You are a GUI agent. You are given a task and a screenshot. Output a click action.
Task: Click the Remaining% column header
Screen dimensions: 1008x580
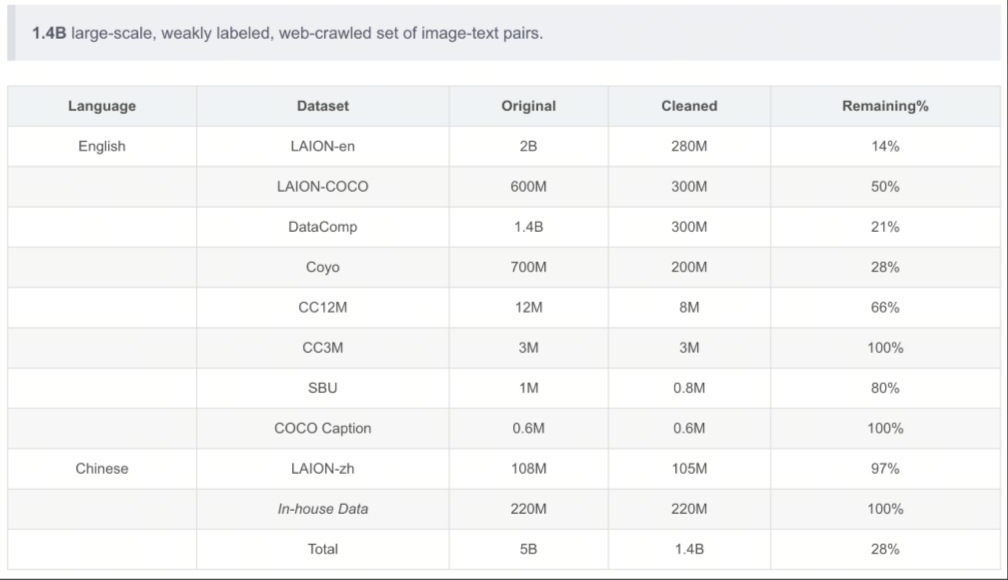(x=885, y=106)
